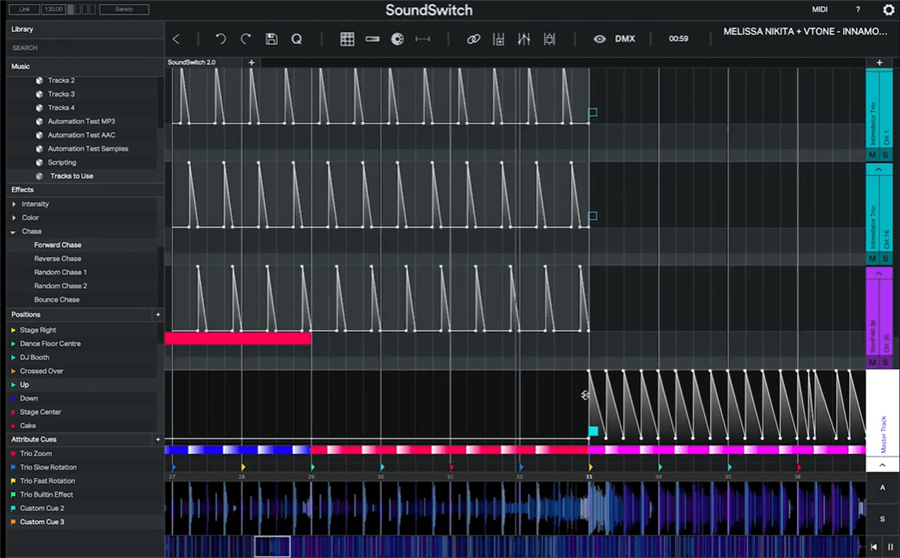The width and height of the screenshot is (900, 558).
Task: Expand the Intensity effects group
Action: click(x=14, y=204)
